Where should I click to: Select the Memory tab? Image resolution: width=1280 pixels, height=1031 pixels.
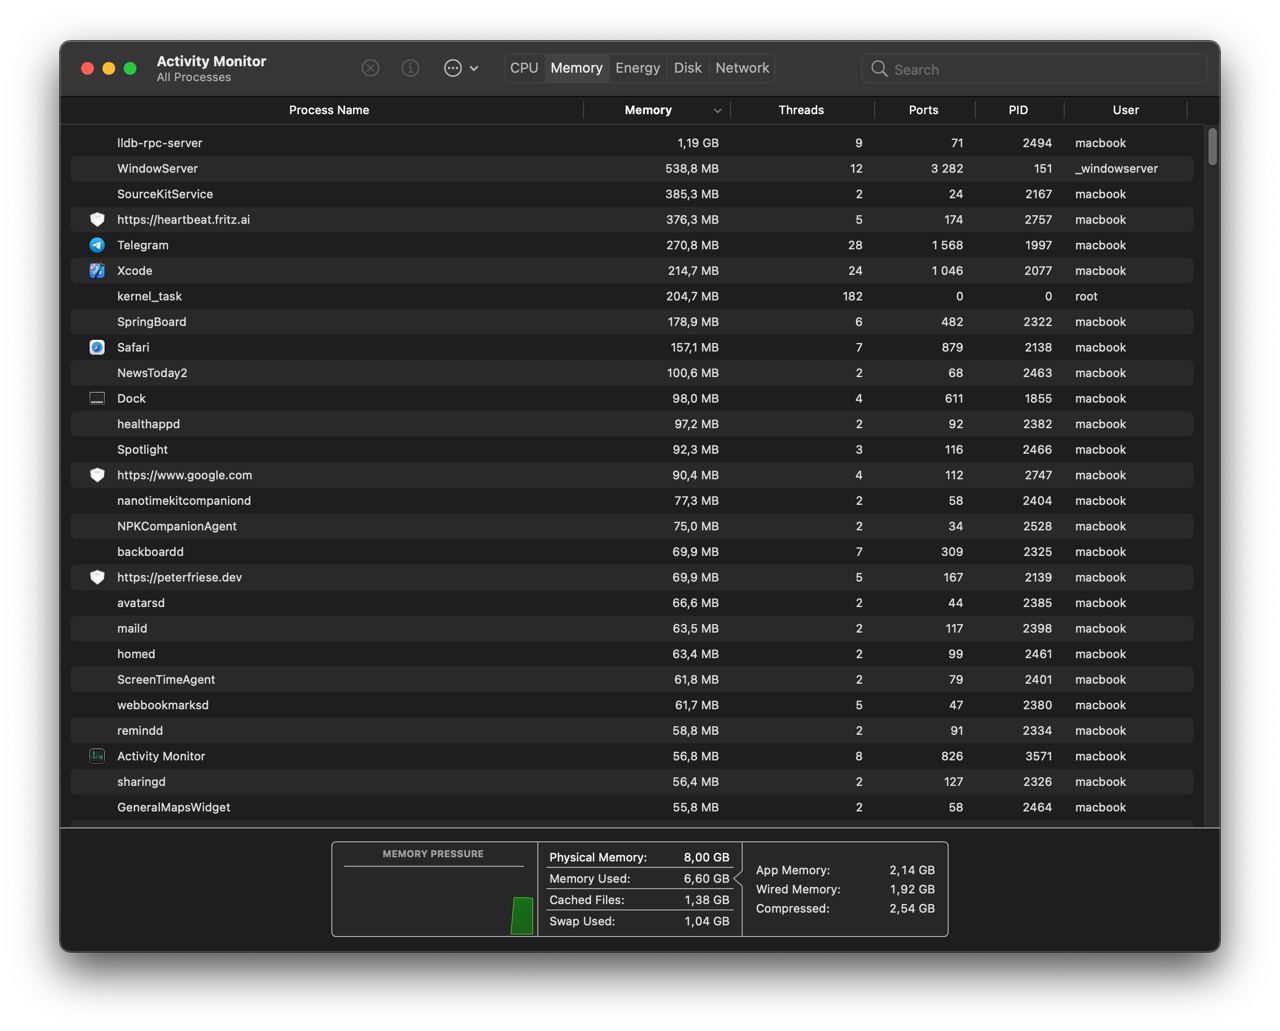click(577, 68)
